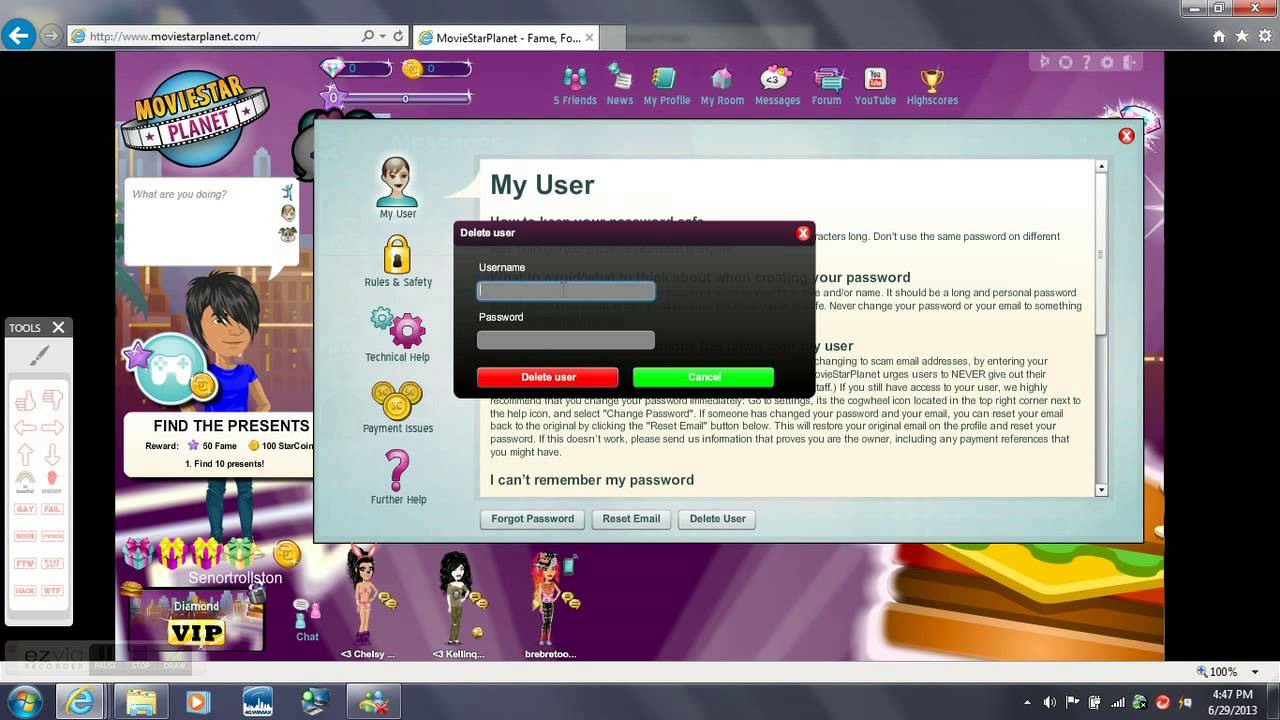The width and height of the screenshot is (1280, 720).
Task: Open the Chat icon
Action: point(307,620)
